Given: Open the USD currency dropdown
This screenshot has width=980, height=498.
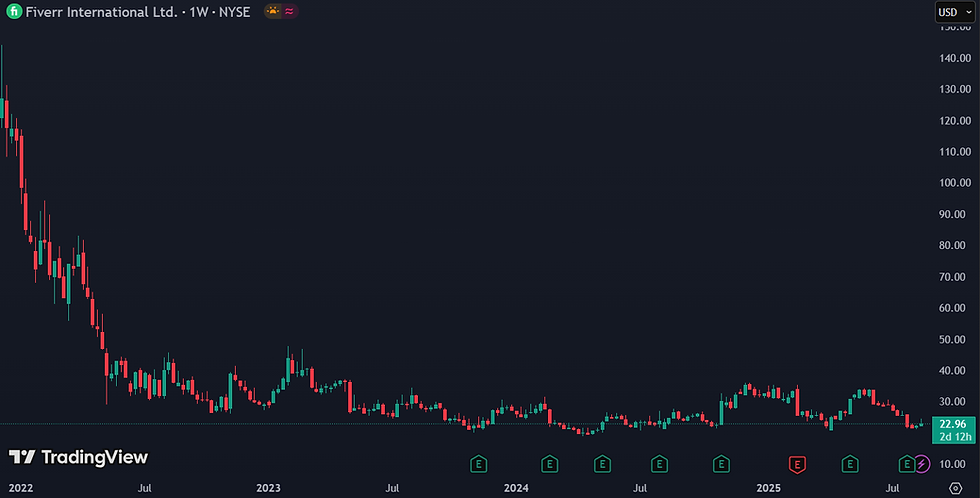Looking at the screenshot, I should point(955,12).
